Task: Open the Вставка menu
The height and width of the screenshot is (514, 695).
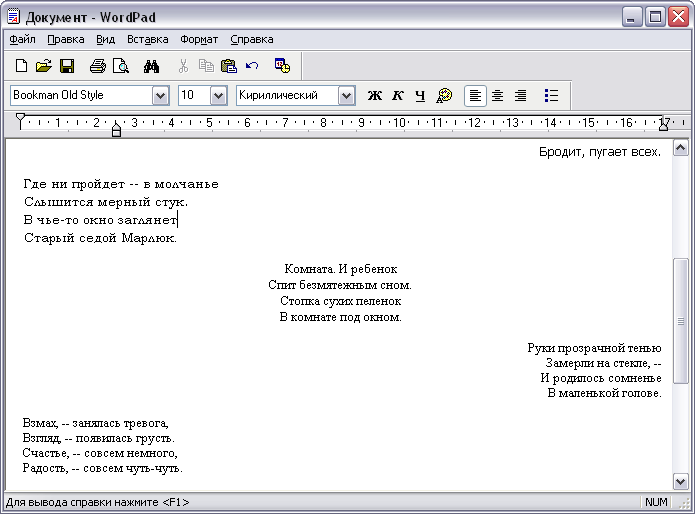Action: click(148, 39)
